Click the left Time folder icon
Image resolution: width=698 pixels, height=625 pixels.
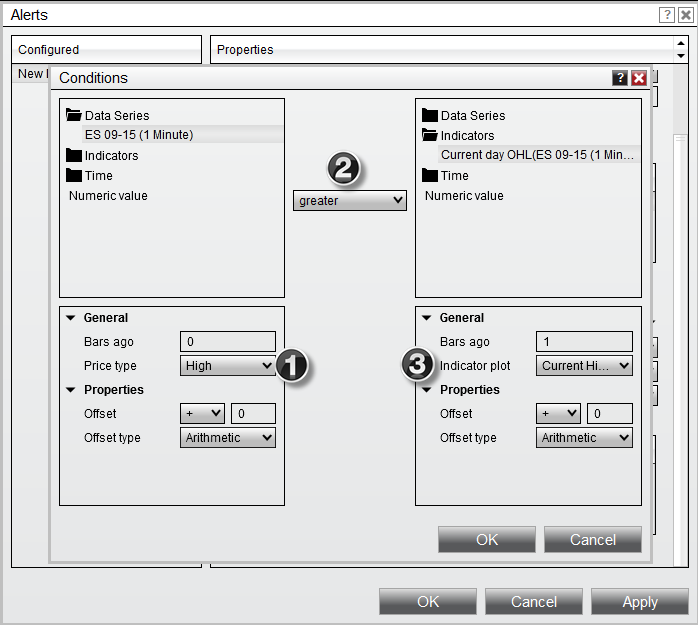pos(73,176)
